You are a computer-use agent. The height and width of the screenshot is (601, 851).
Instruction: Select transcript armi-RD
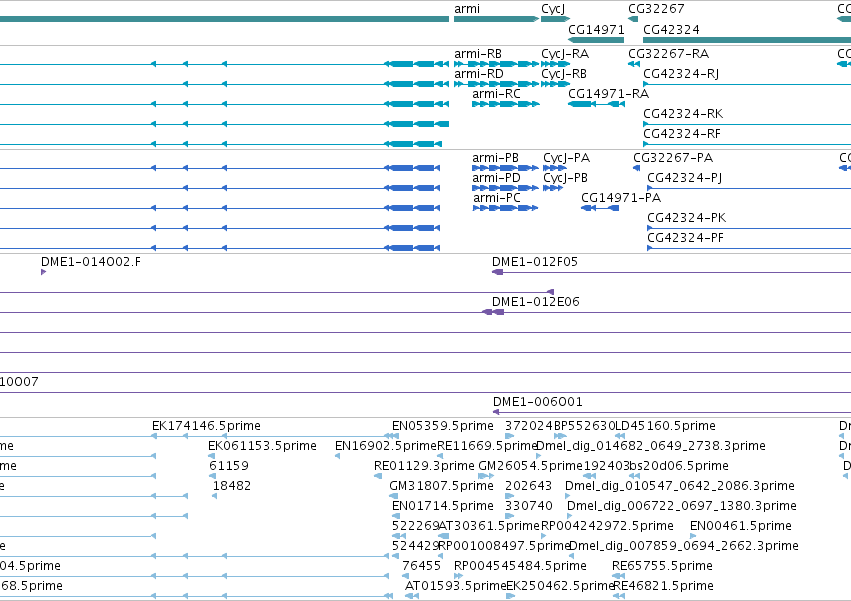coord(478,74)
